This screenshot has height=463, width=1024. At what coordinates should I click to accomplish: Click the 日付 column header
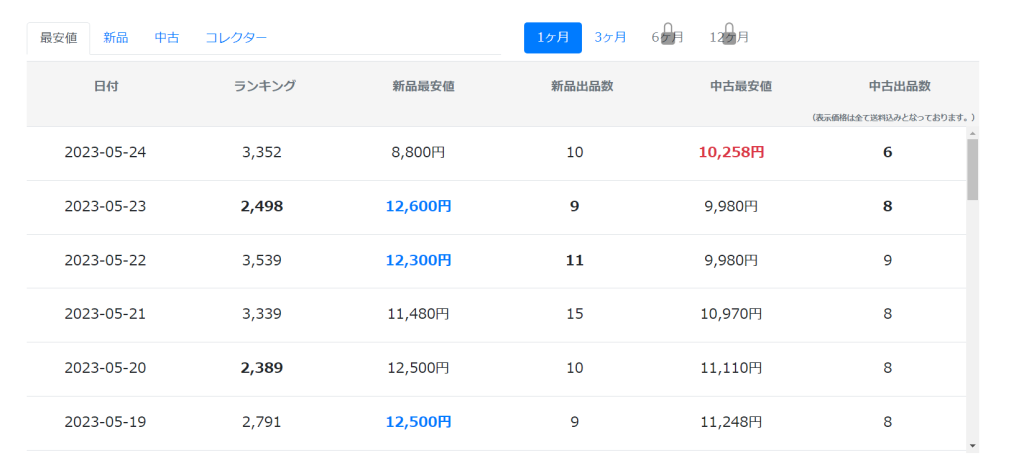click(106, 86)
